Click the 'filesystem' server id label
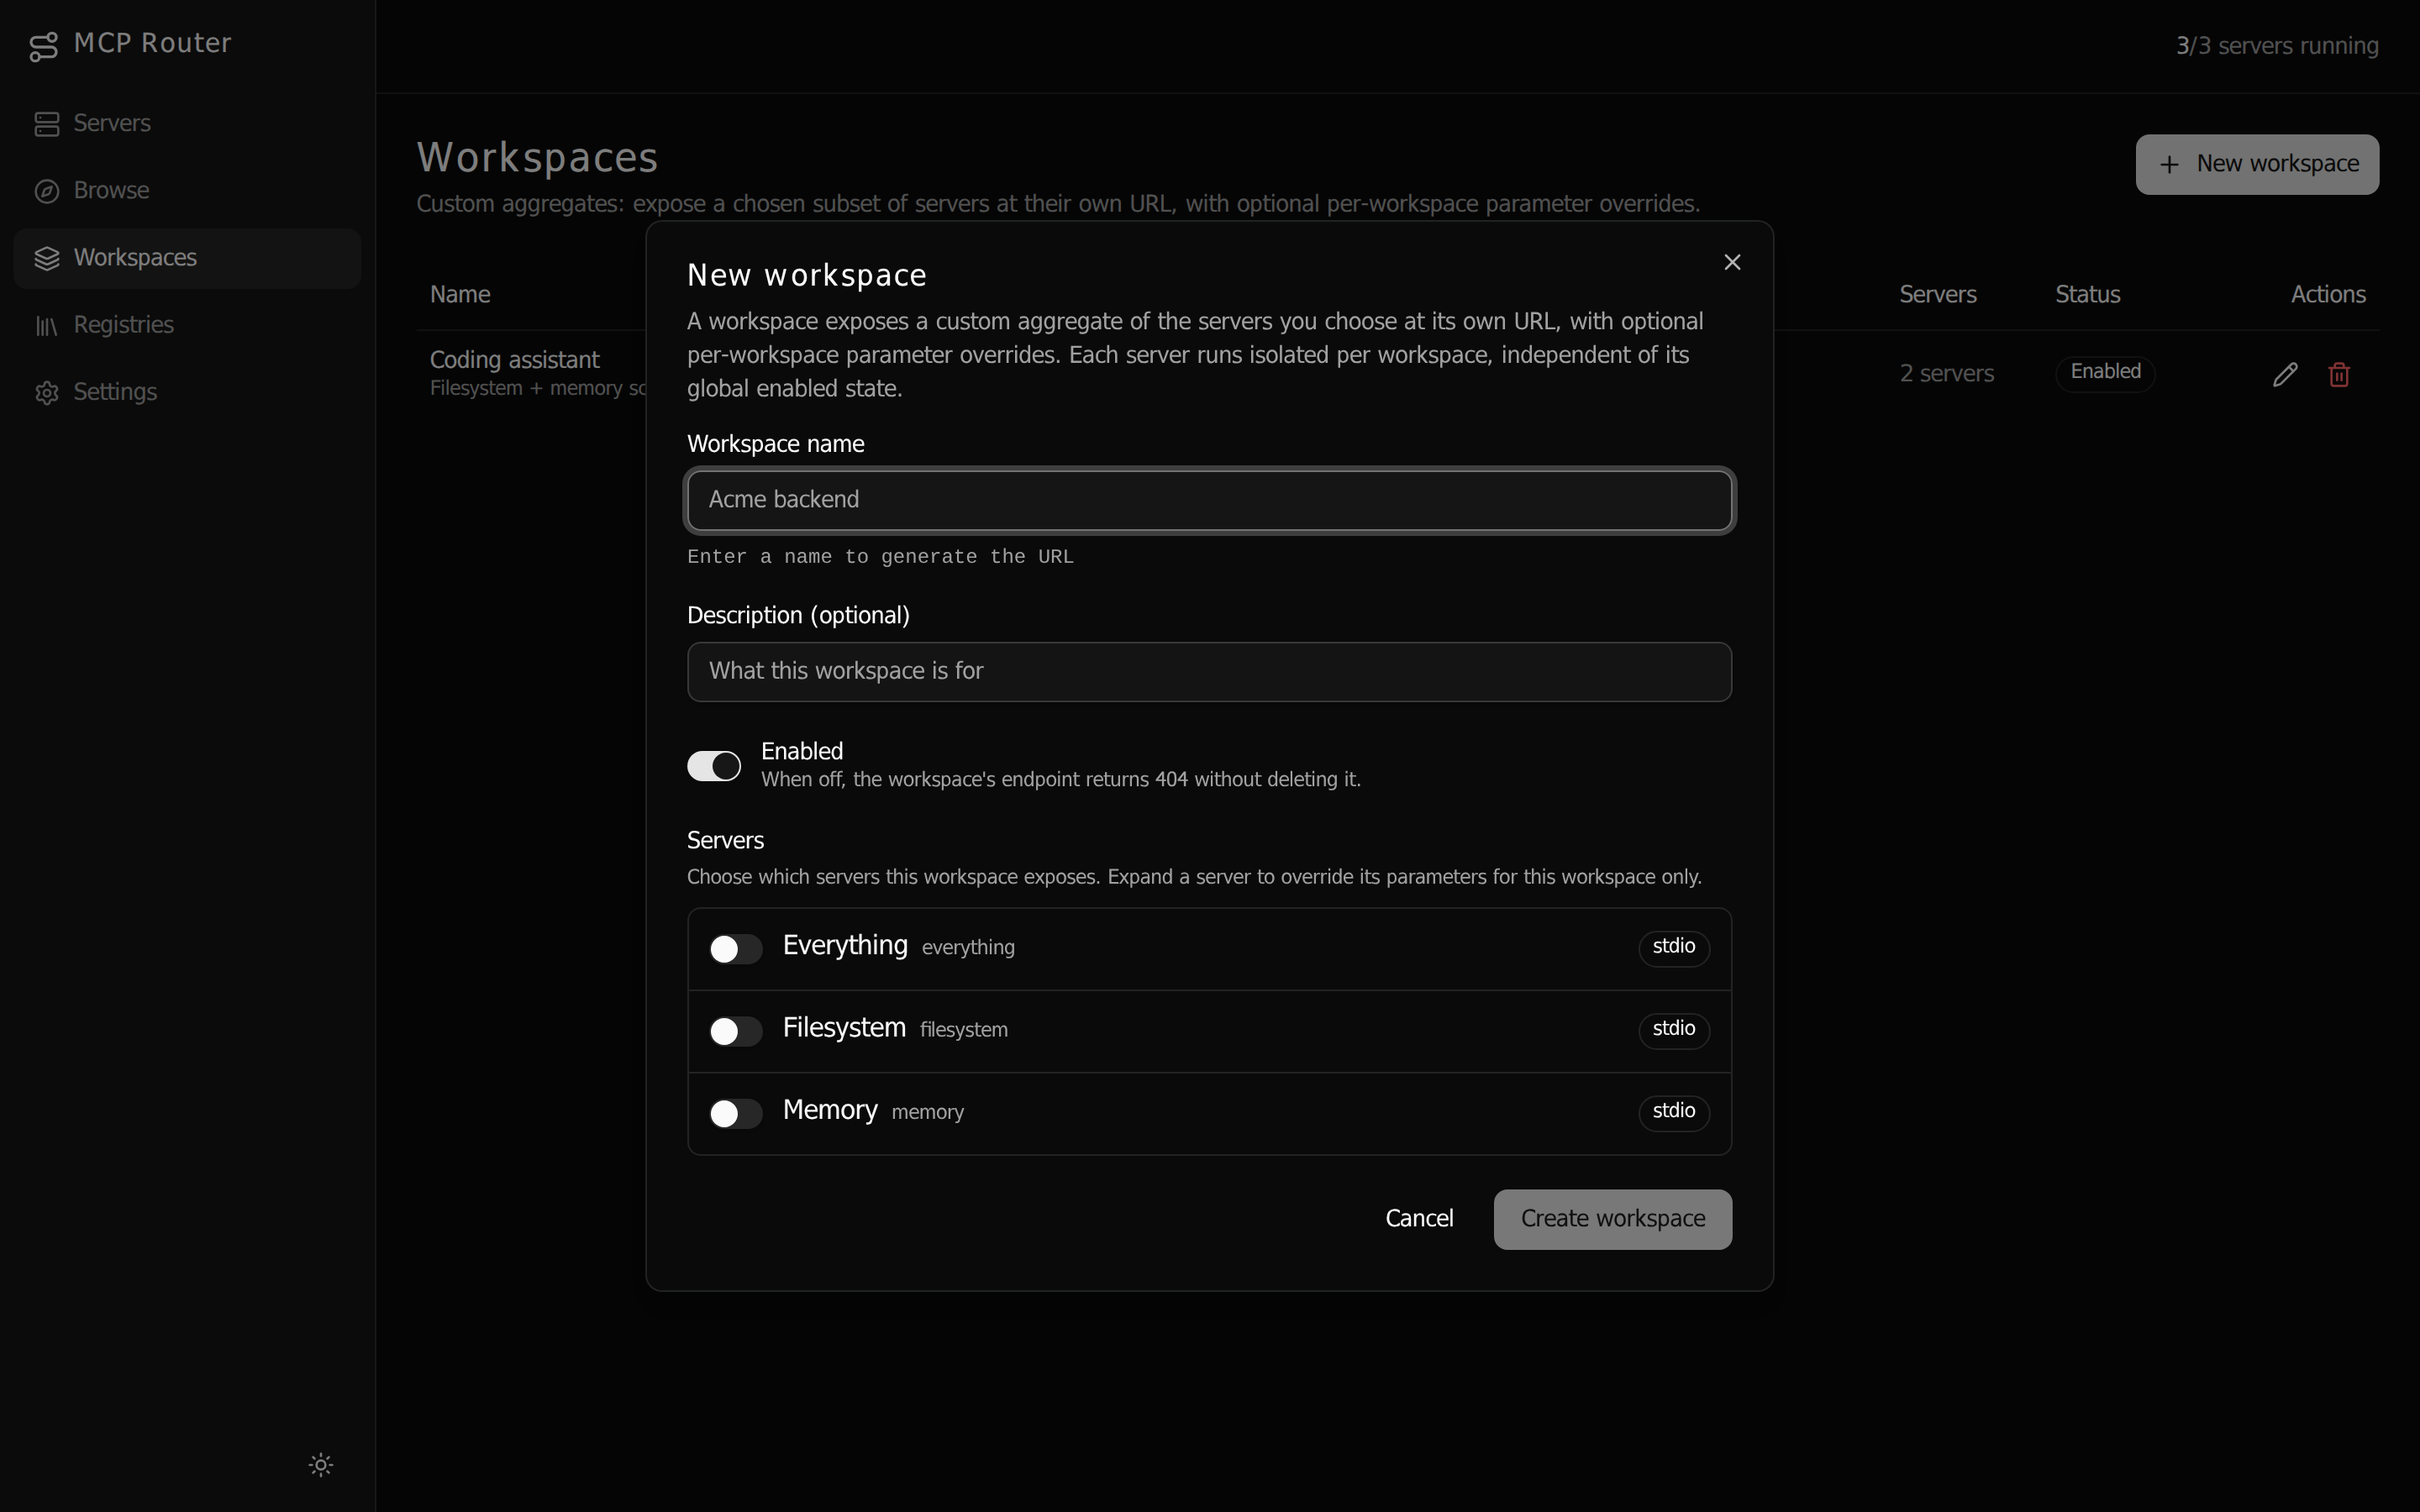 click(x=963, y=1030)
